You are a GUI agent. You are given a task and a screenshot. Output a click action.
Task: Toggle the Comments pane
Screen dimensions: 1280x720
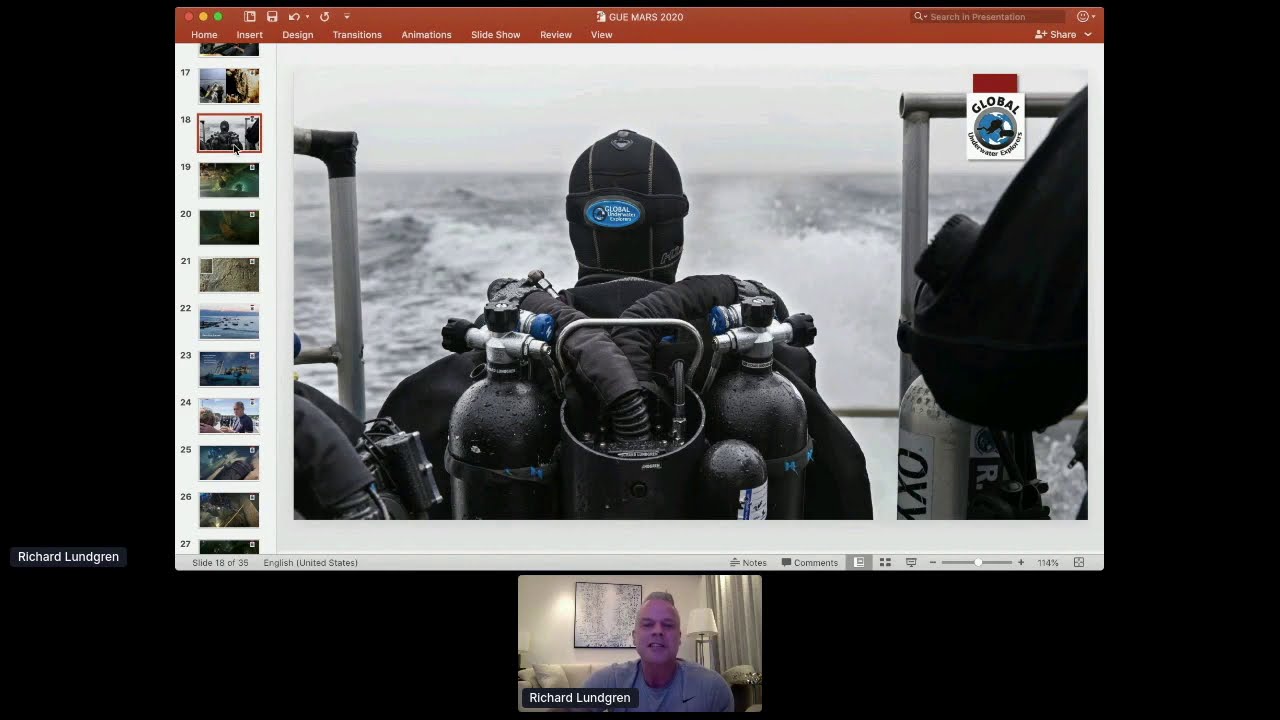pyautogui.click(x=810, y=563)
